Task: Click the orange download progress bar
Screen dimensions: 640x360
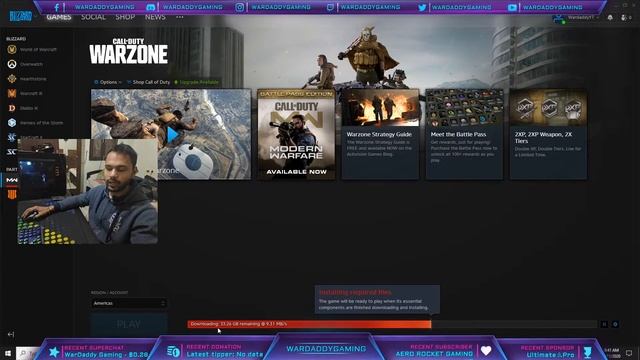Action: pyautogui.click(x=309, y=324)
